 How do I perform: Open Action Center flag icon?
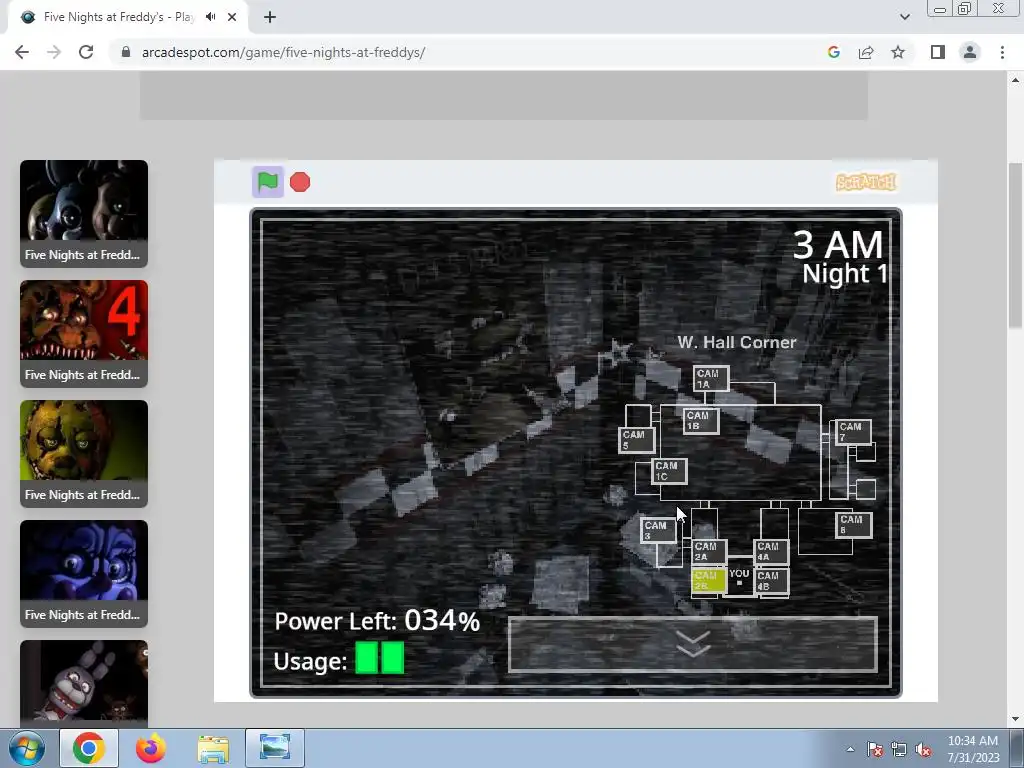click(875, 749)
